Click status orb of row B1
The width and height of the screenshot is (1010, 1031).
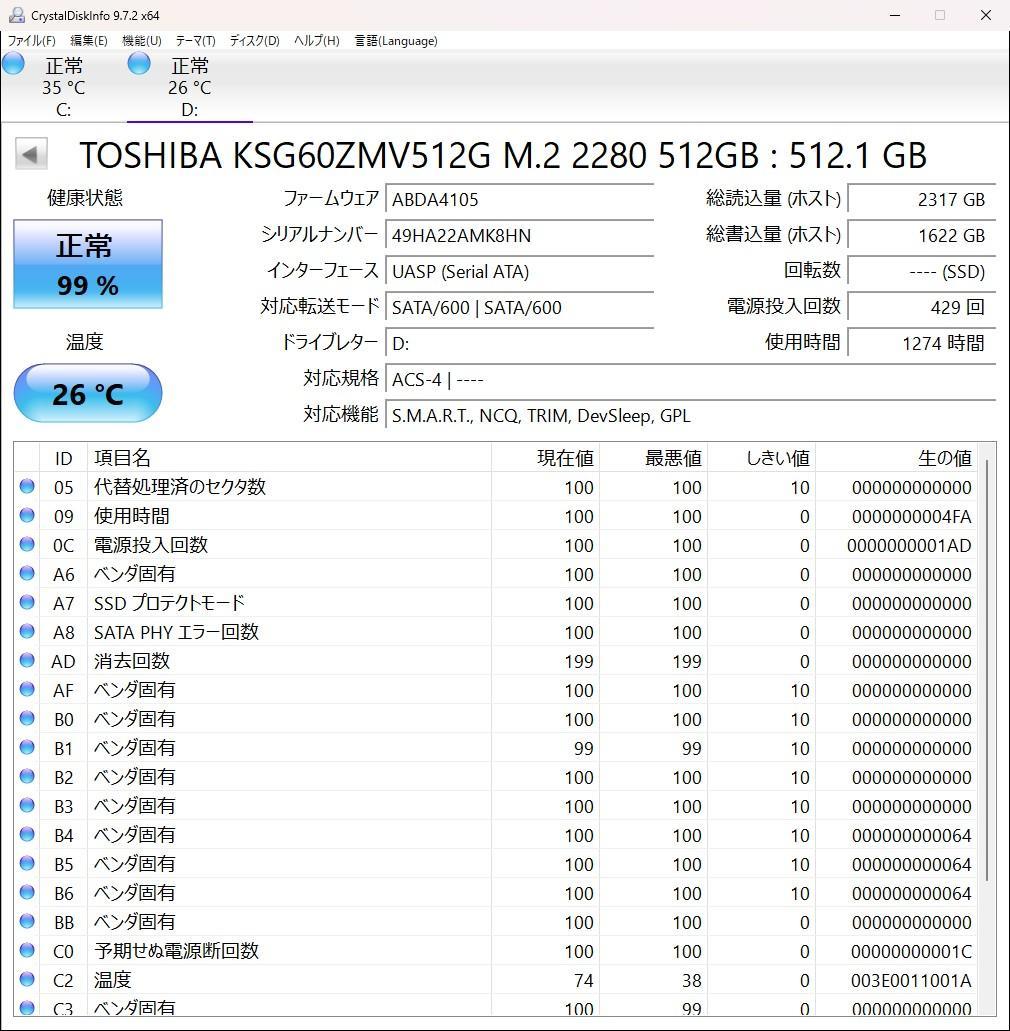27,746
